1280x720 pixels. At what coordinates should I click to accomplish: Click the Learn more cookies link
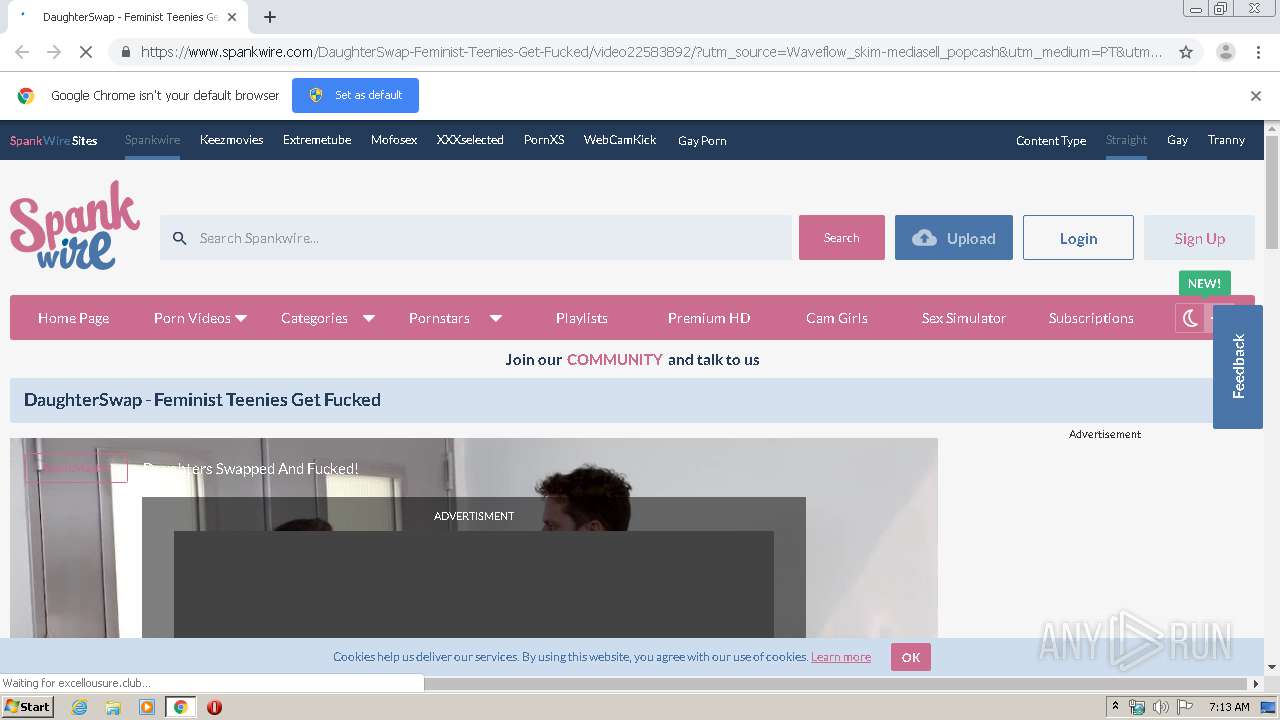click(x=841, y=657)
